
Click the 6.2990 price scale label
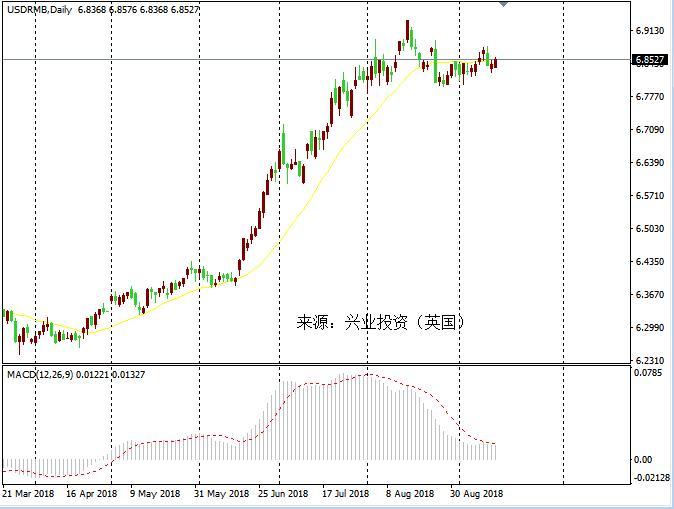(649, 328)
